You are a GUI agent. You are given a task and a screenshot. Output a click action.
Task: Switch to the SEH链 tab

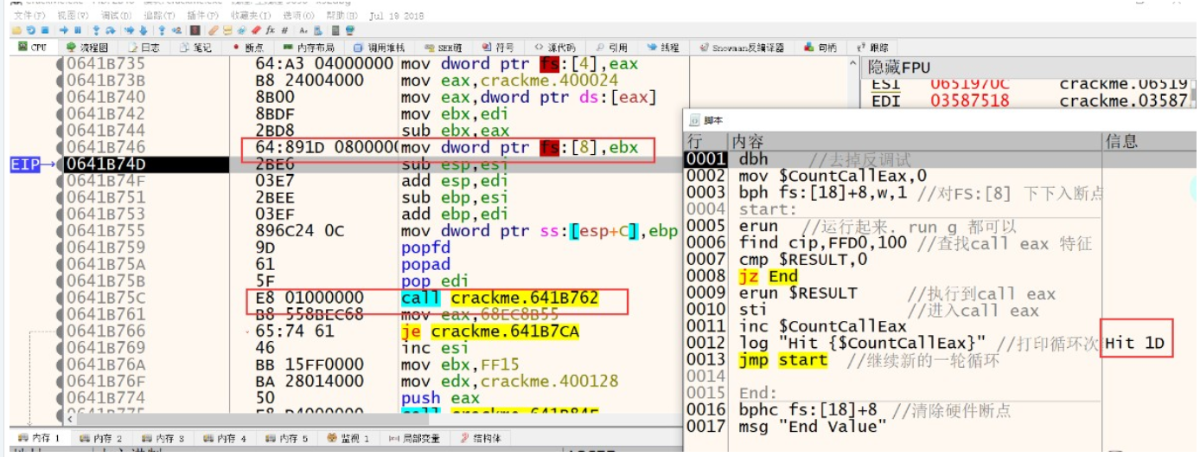(441, 47)
